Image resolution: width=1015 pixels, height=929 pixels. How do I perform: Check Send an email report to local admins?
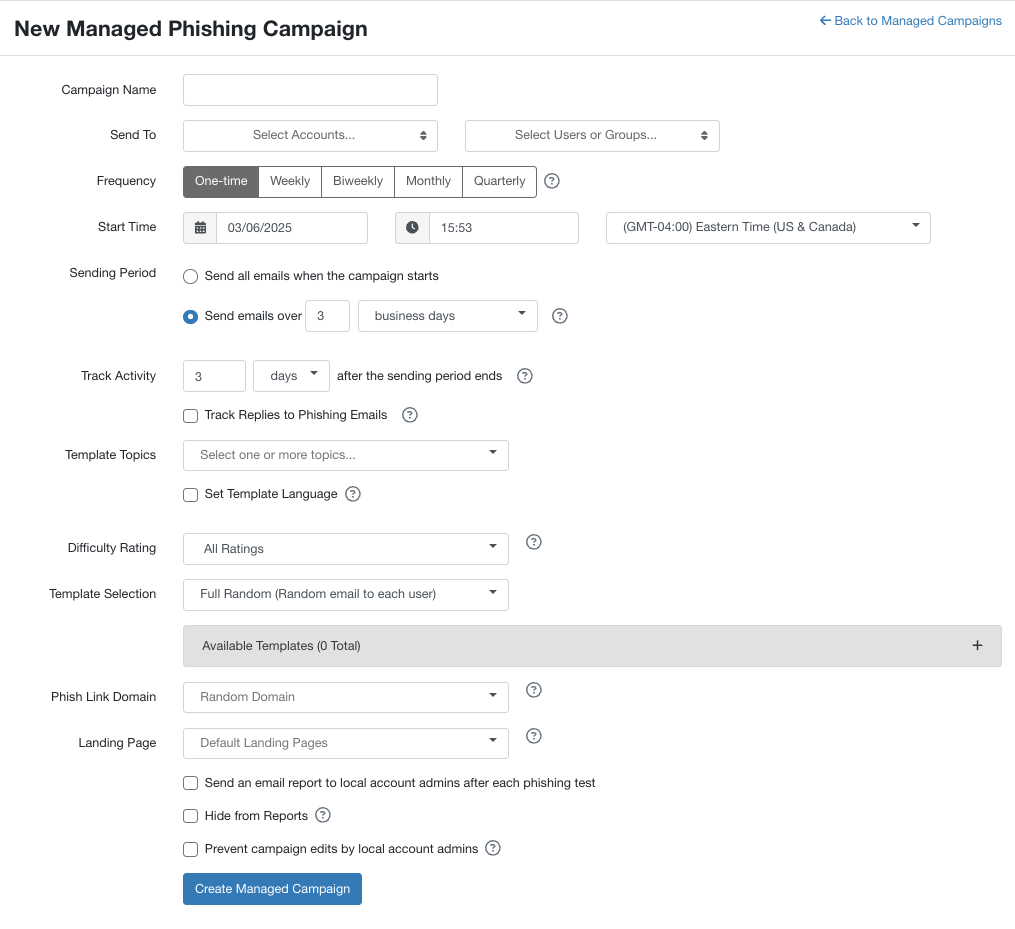[190, 782]
